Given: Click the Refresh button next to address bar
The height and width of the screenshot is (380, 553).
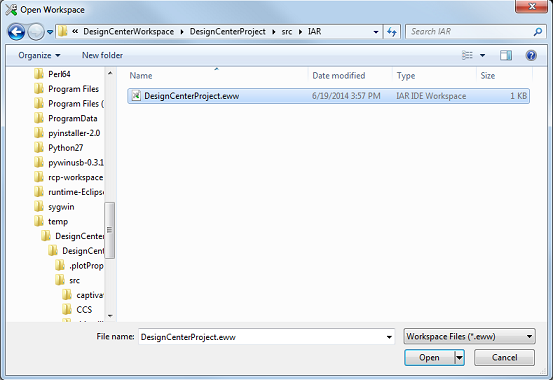Looking at the screenshot, I should click(392, 32).
